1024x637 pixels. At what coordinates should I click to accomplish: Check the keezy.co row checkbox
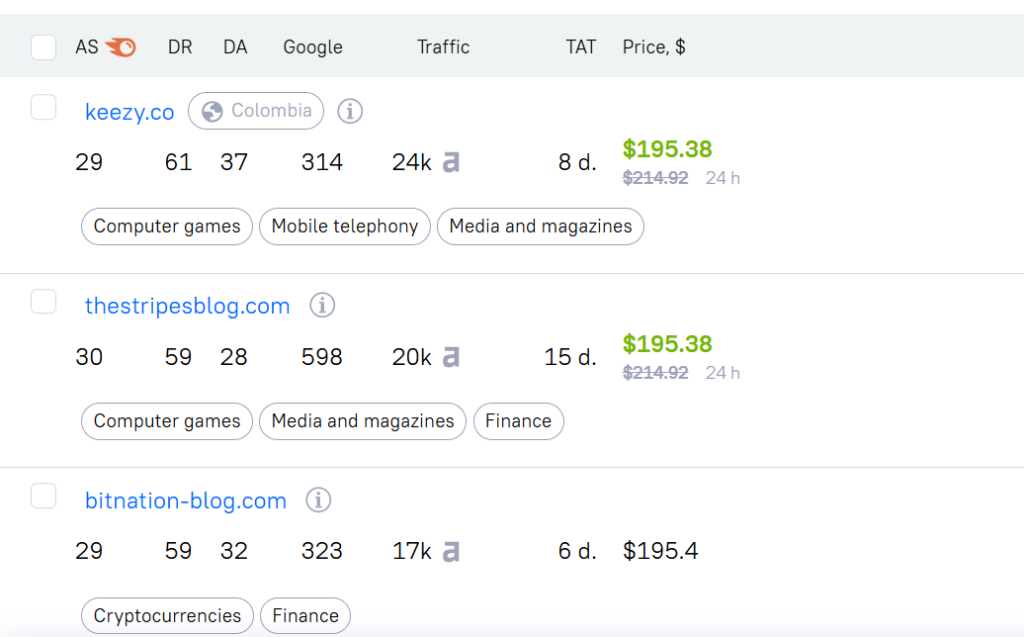(x=43, y=107)
